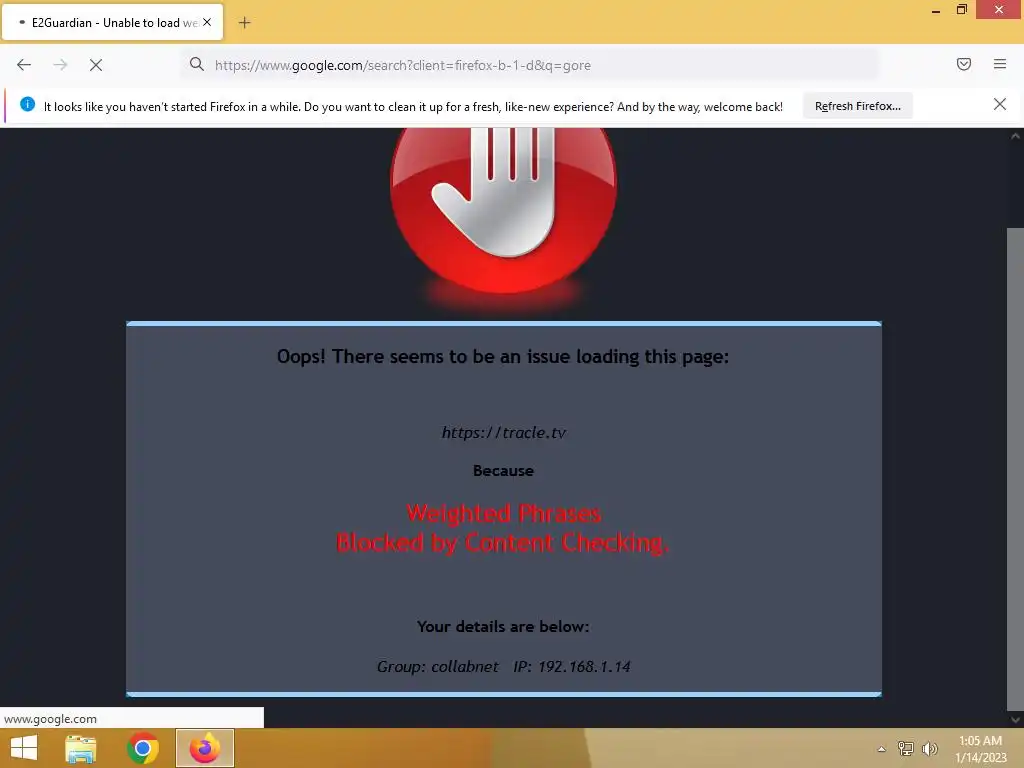The image size is (1024, 768).
Task: Restore down the Firefox window
Action: tap(962, 10)
